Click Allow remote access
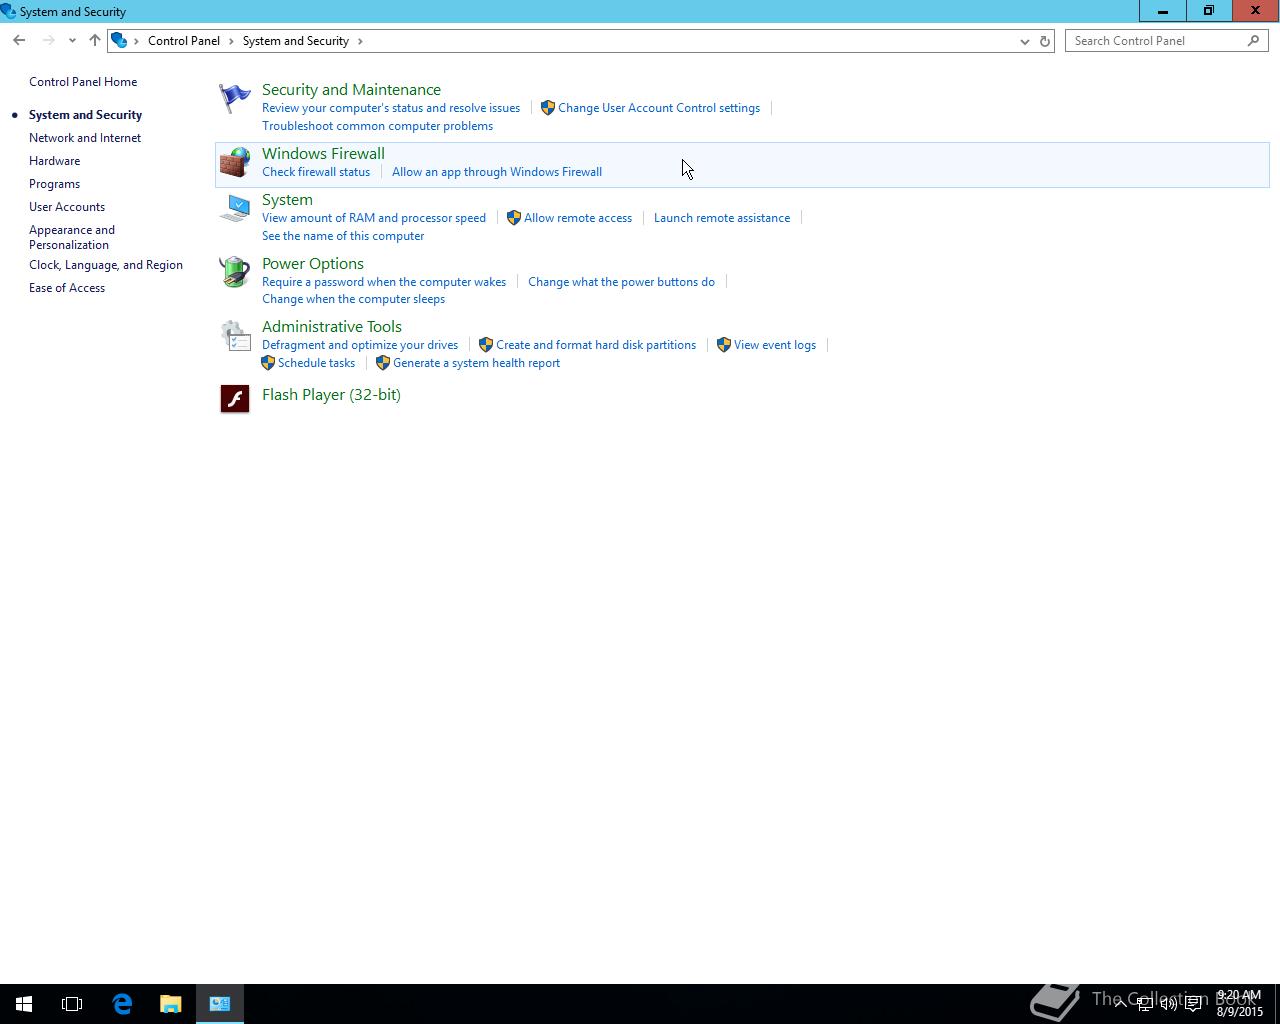 tap(578, 218)
